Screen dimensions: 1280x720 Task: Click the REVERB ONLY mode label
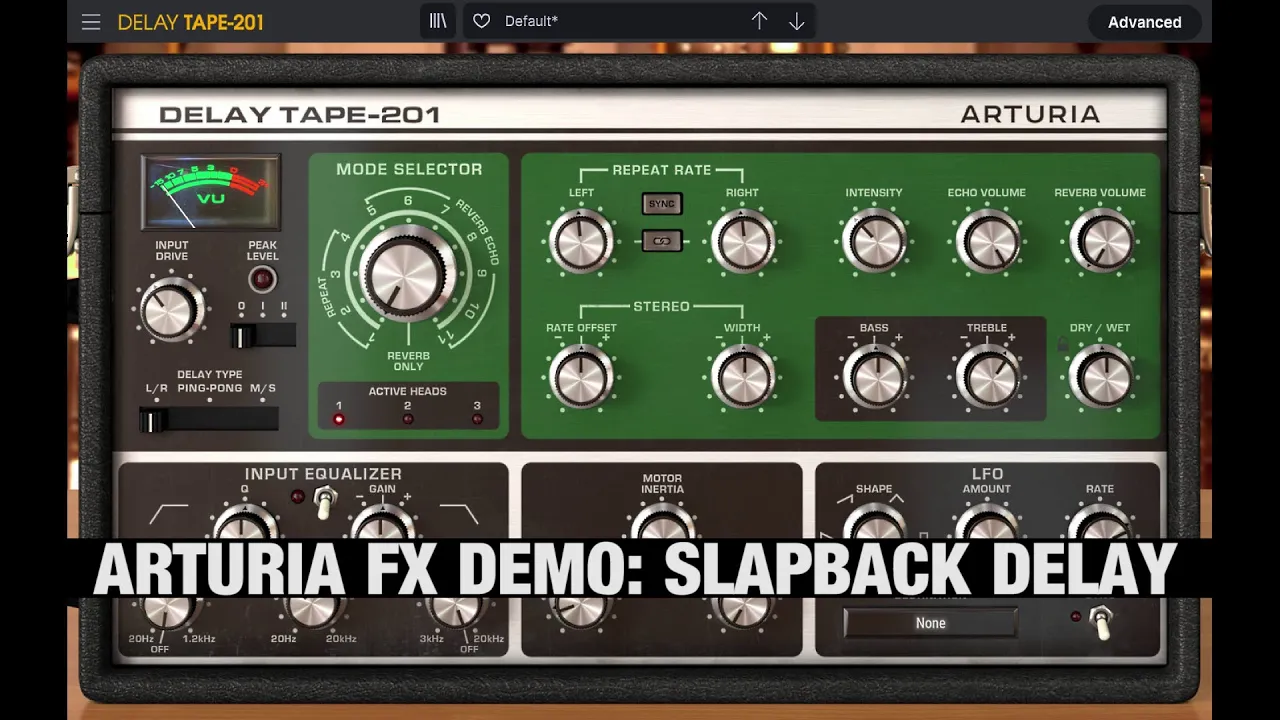pos(408,361)
